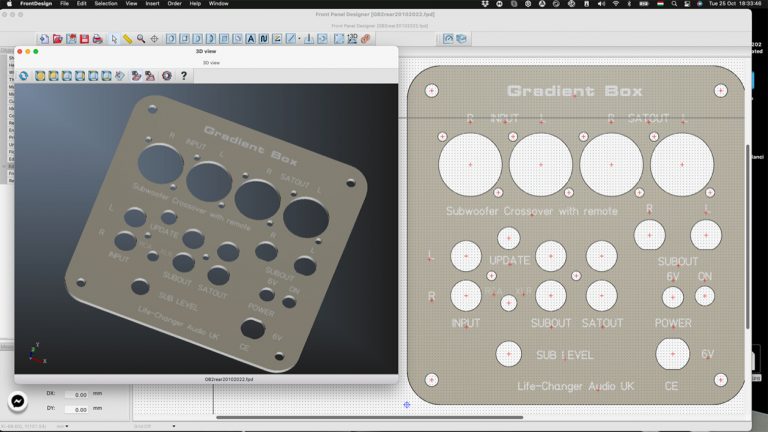Click the DX value input field
The height and width of the screenshot is (432, 768).
(x=77, y=394)
